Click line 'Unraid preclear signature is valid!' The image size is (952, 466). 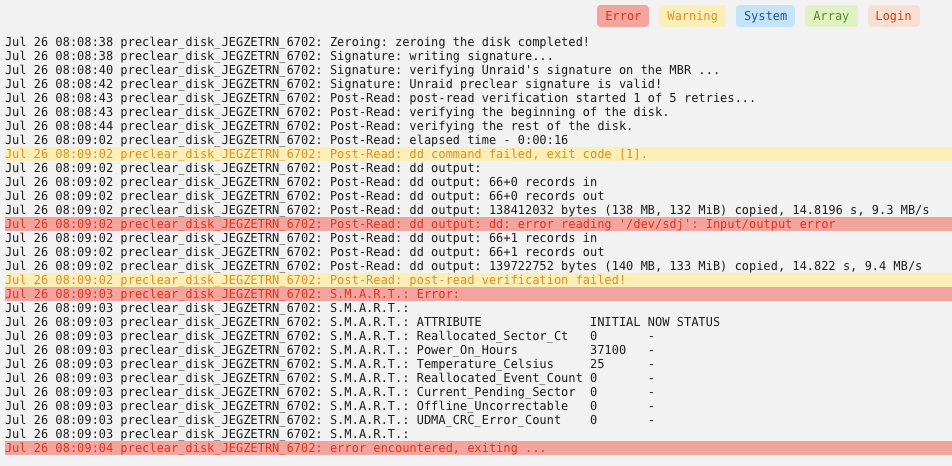(x=333, y=84)
